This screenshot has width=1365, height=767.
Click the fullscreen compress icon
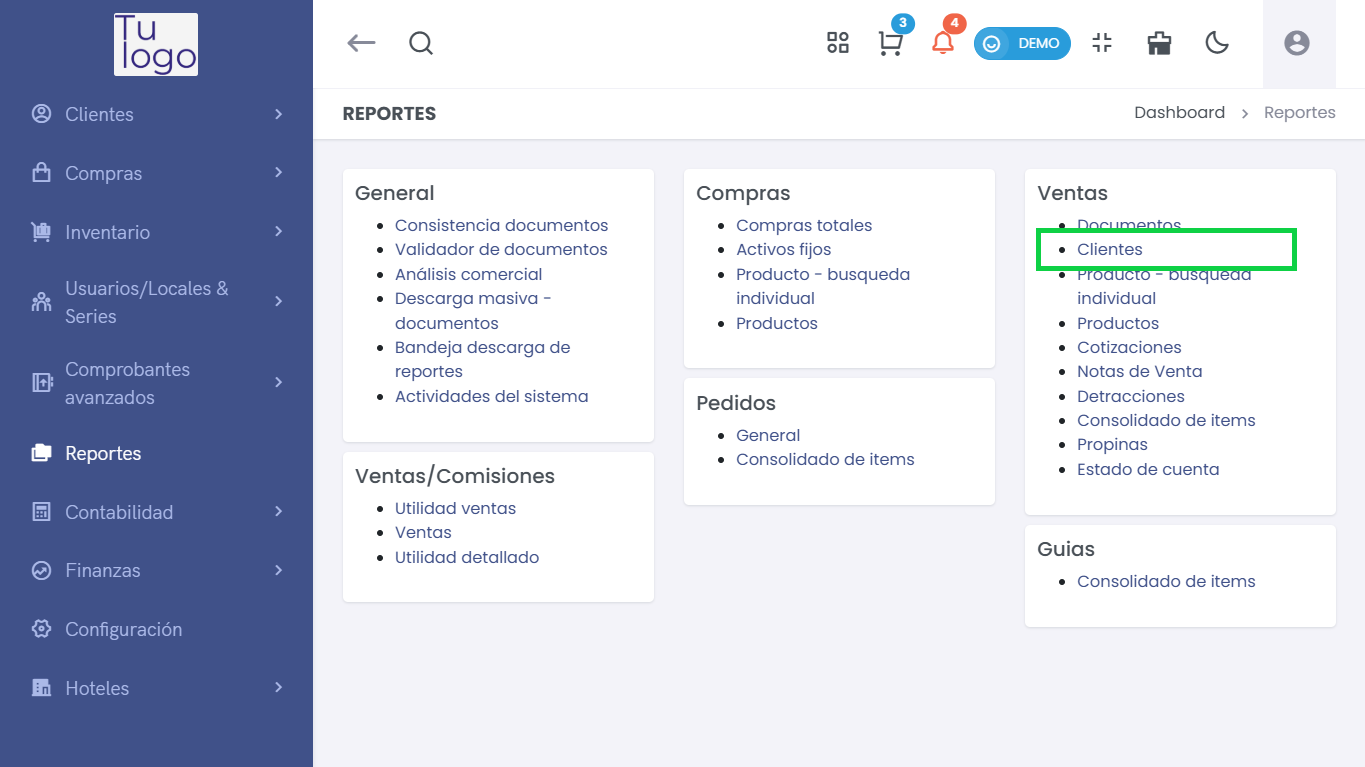[x=1102, y=43]
